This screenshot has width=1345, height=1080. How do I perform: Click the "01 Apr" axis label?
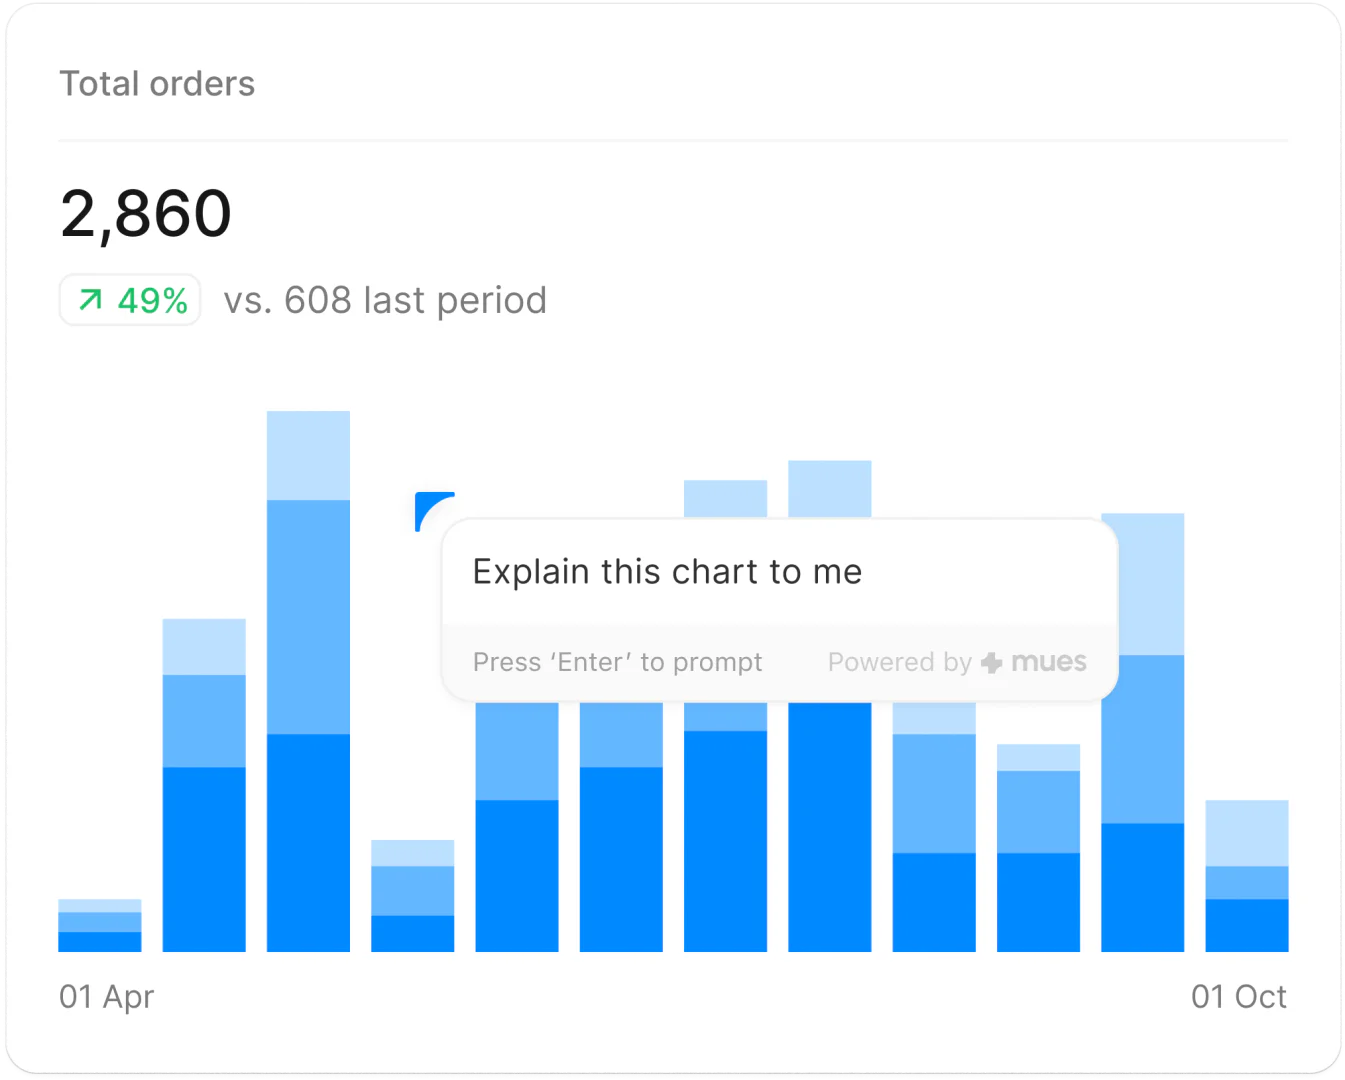tap(106, 997)
